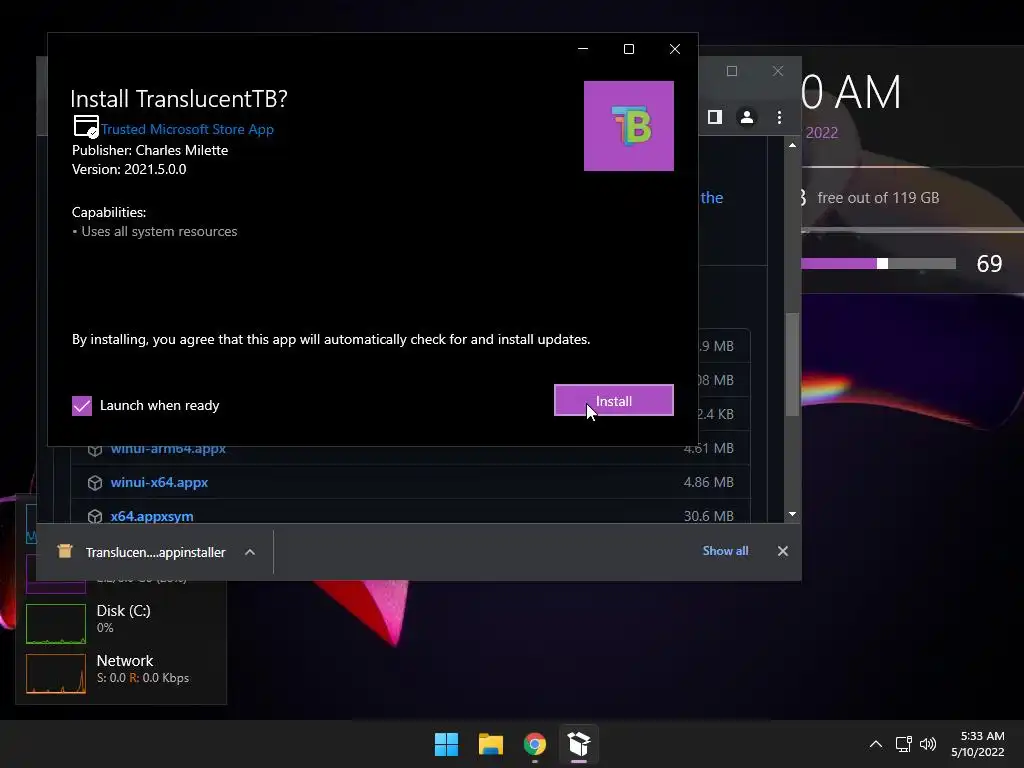This screenshot has width=1024, height=768.
Task: Click the Publisher: Charles Milette text
Action: coord(150,150)
